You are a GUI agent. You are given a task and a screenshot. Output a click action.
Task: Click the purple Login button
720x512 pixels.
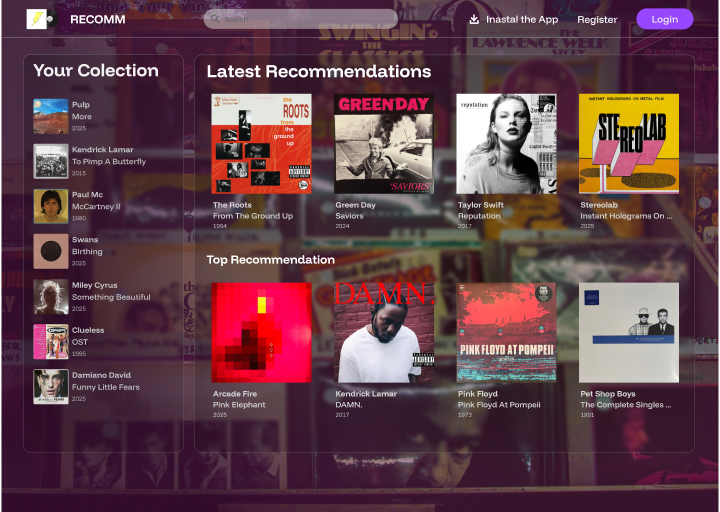(664, 19)
